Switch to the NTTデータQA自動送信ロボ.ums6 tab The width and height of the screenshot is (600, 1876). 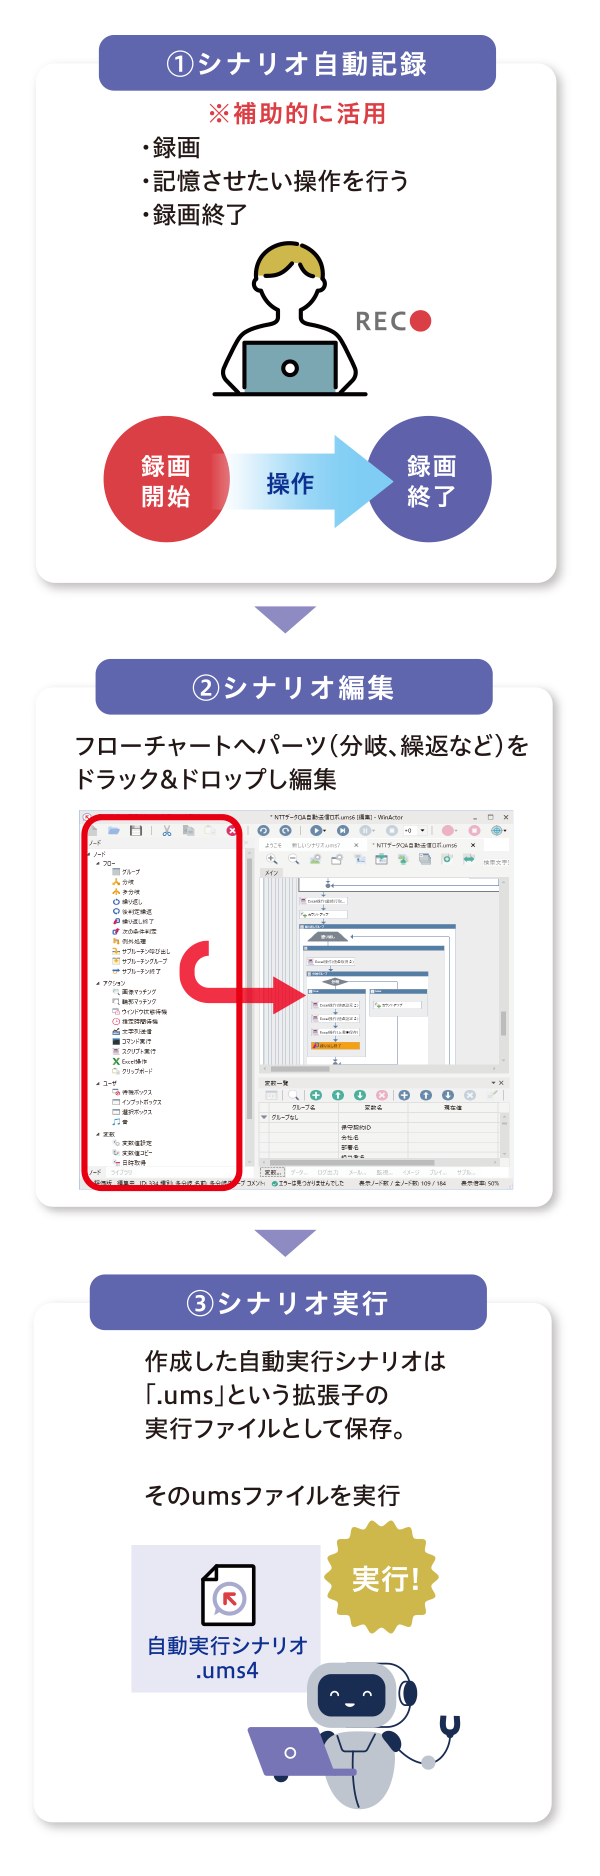click(x=416, y=845)
